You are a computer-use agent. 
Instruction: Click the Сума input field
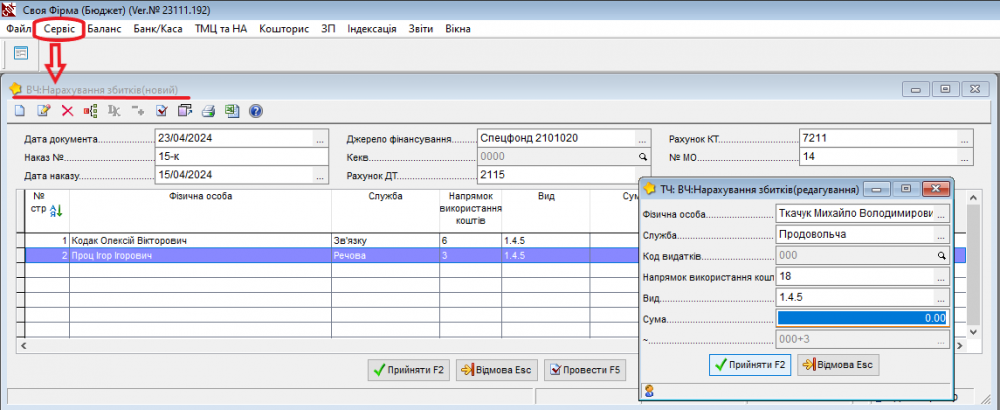(860, 318)
